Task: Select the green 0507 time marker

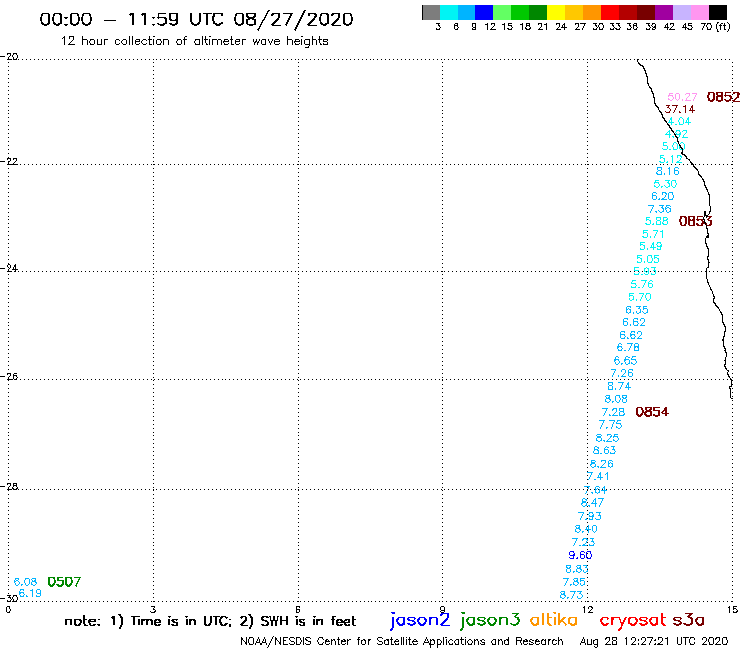Action: (x=64, y=582)
